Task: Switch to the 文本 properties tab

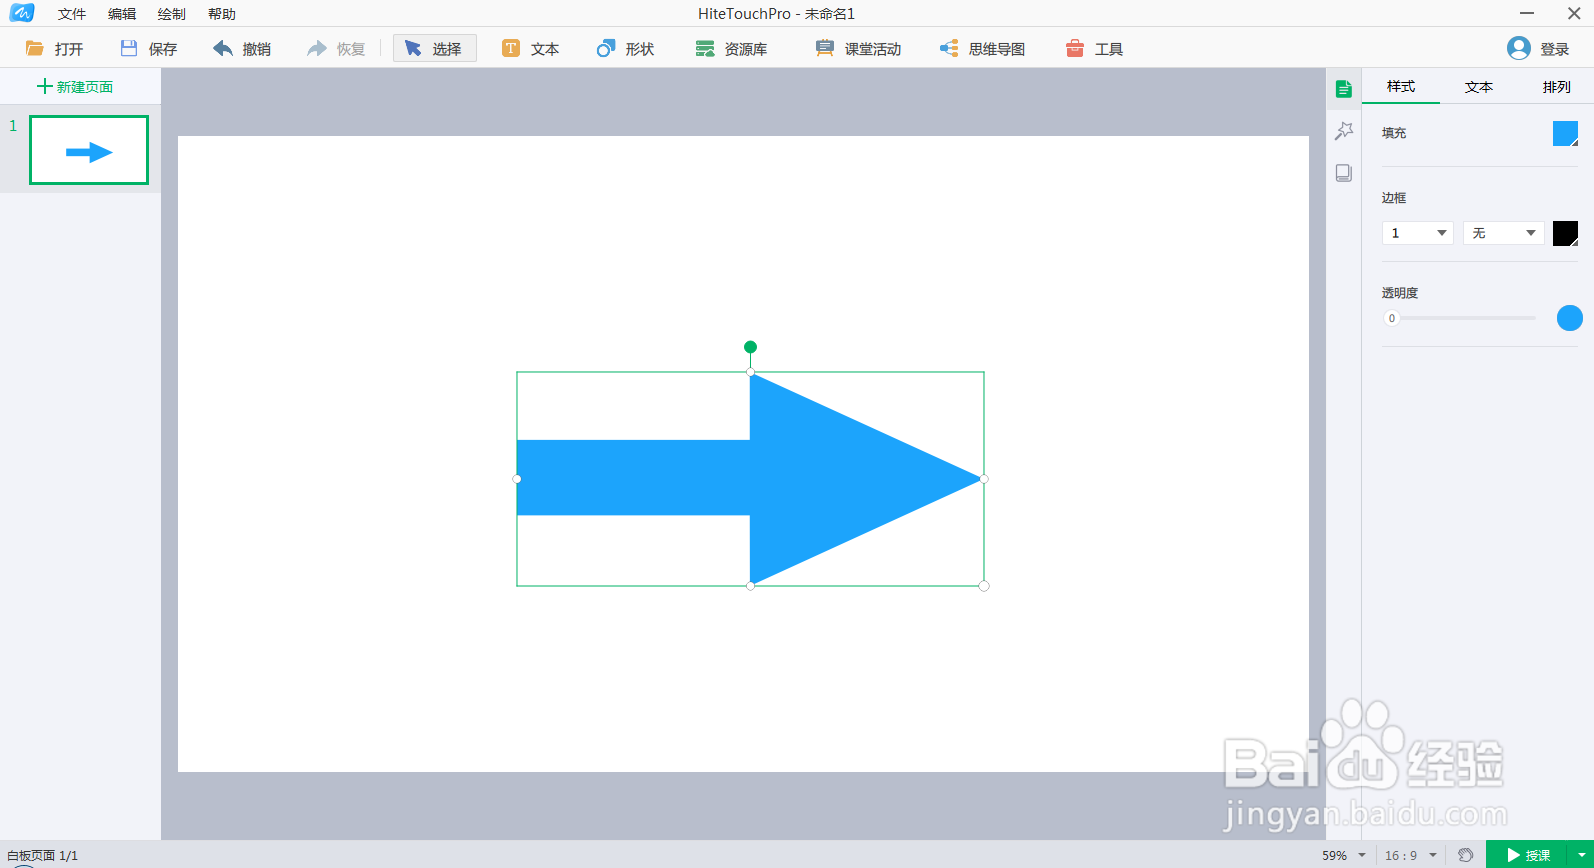Action: pos(1479,87)
